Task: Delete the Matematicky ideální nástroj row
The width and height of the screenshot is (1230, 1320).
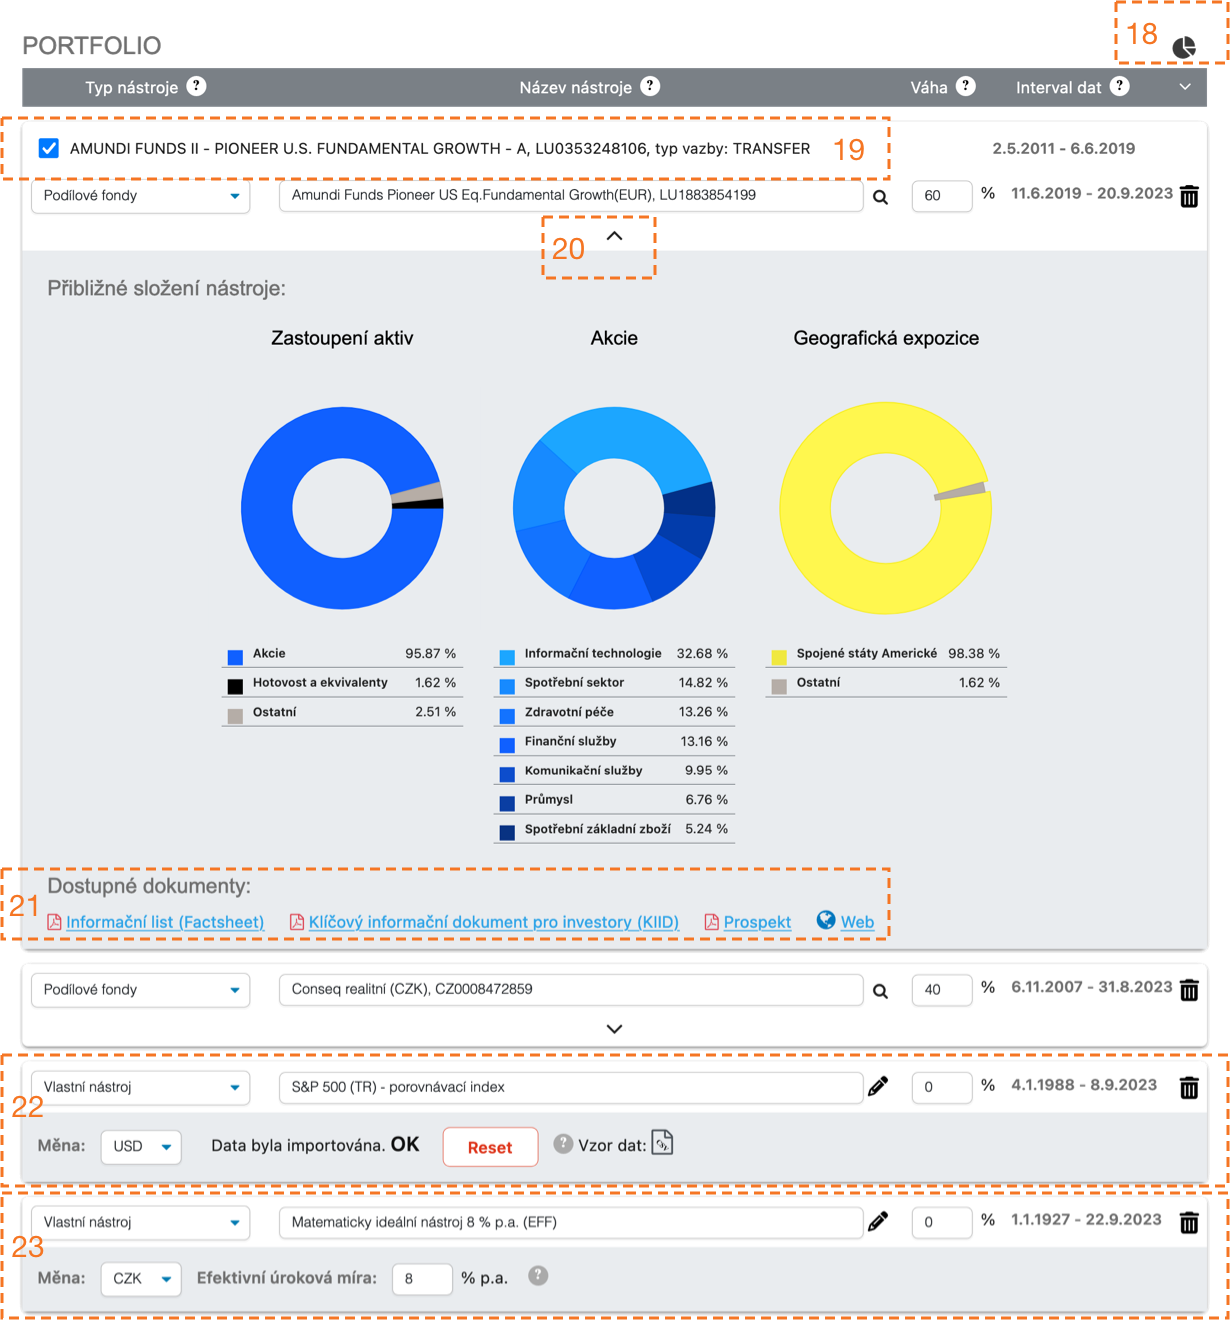Action: pyautogui.click(x=1189, y=1222)
